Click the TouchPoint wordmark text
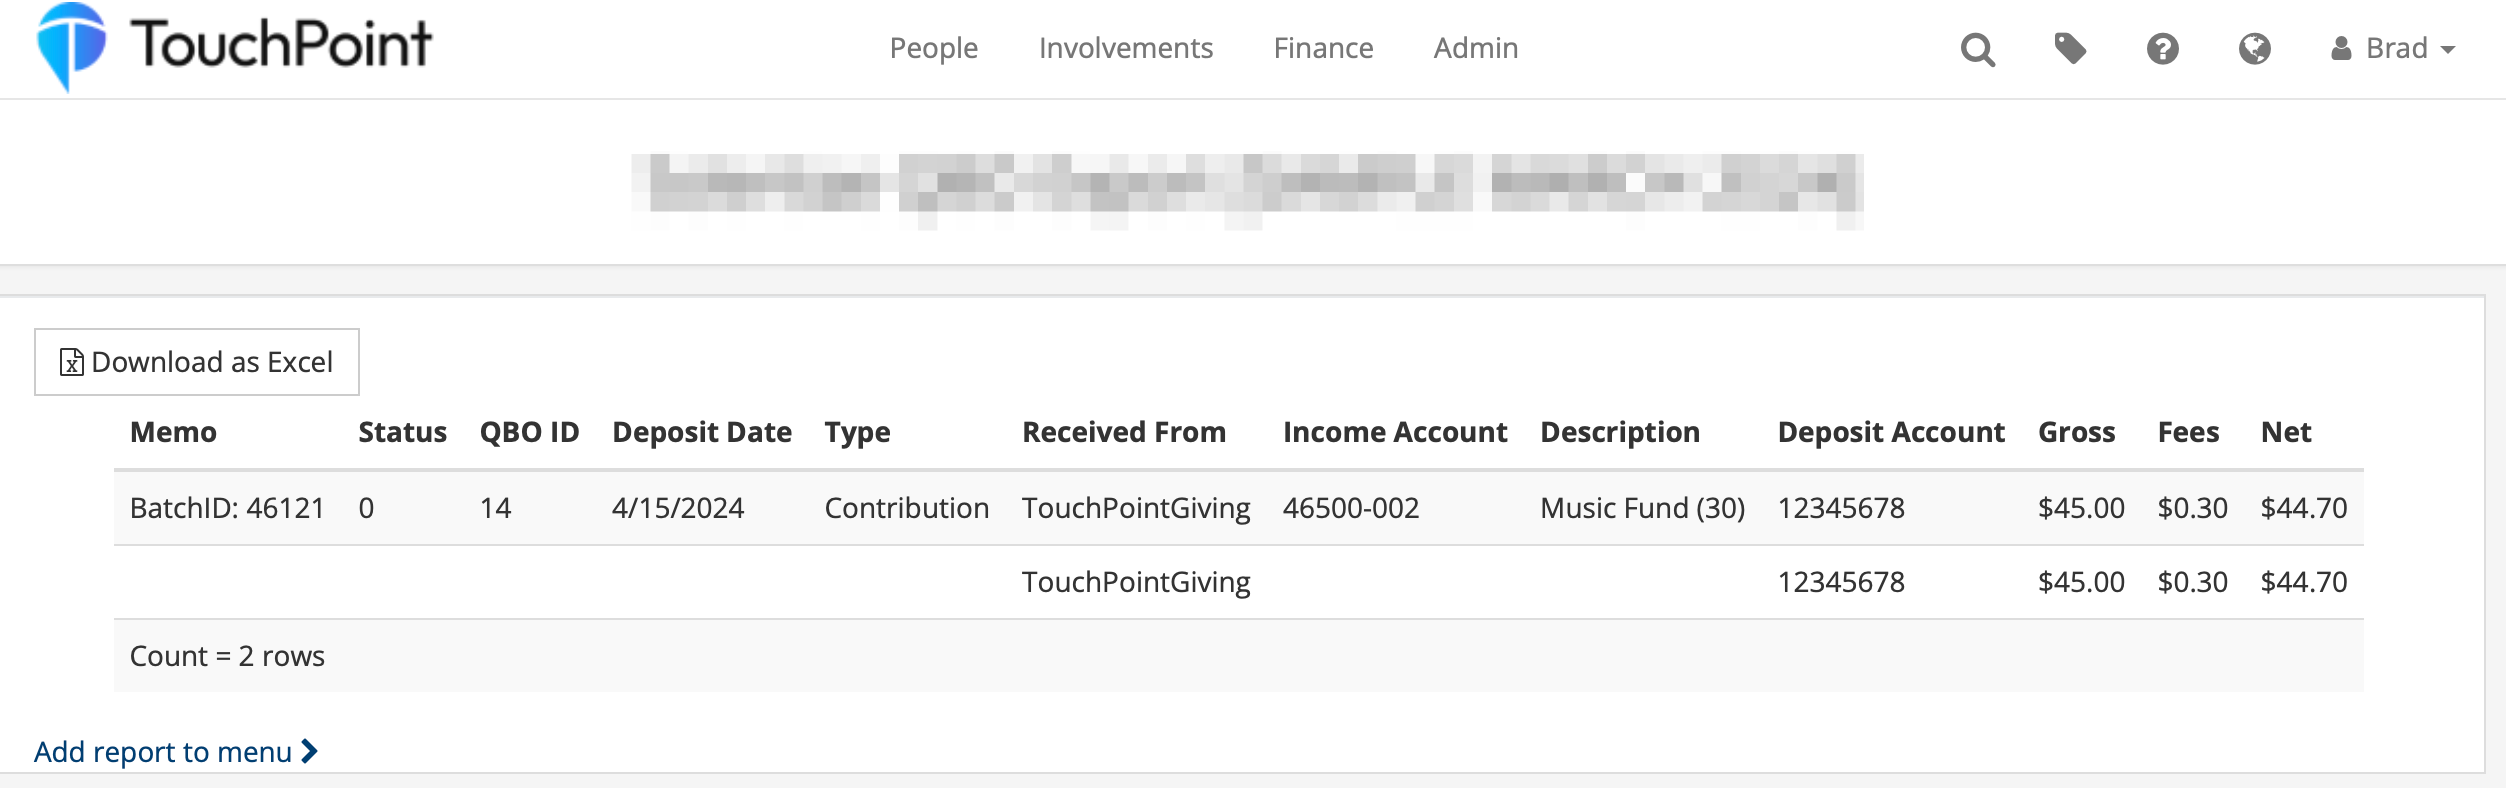Screen dimensions: 2506x788 tap(281, 44)
